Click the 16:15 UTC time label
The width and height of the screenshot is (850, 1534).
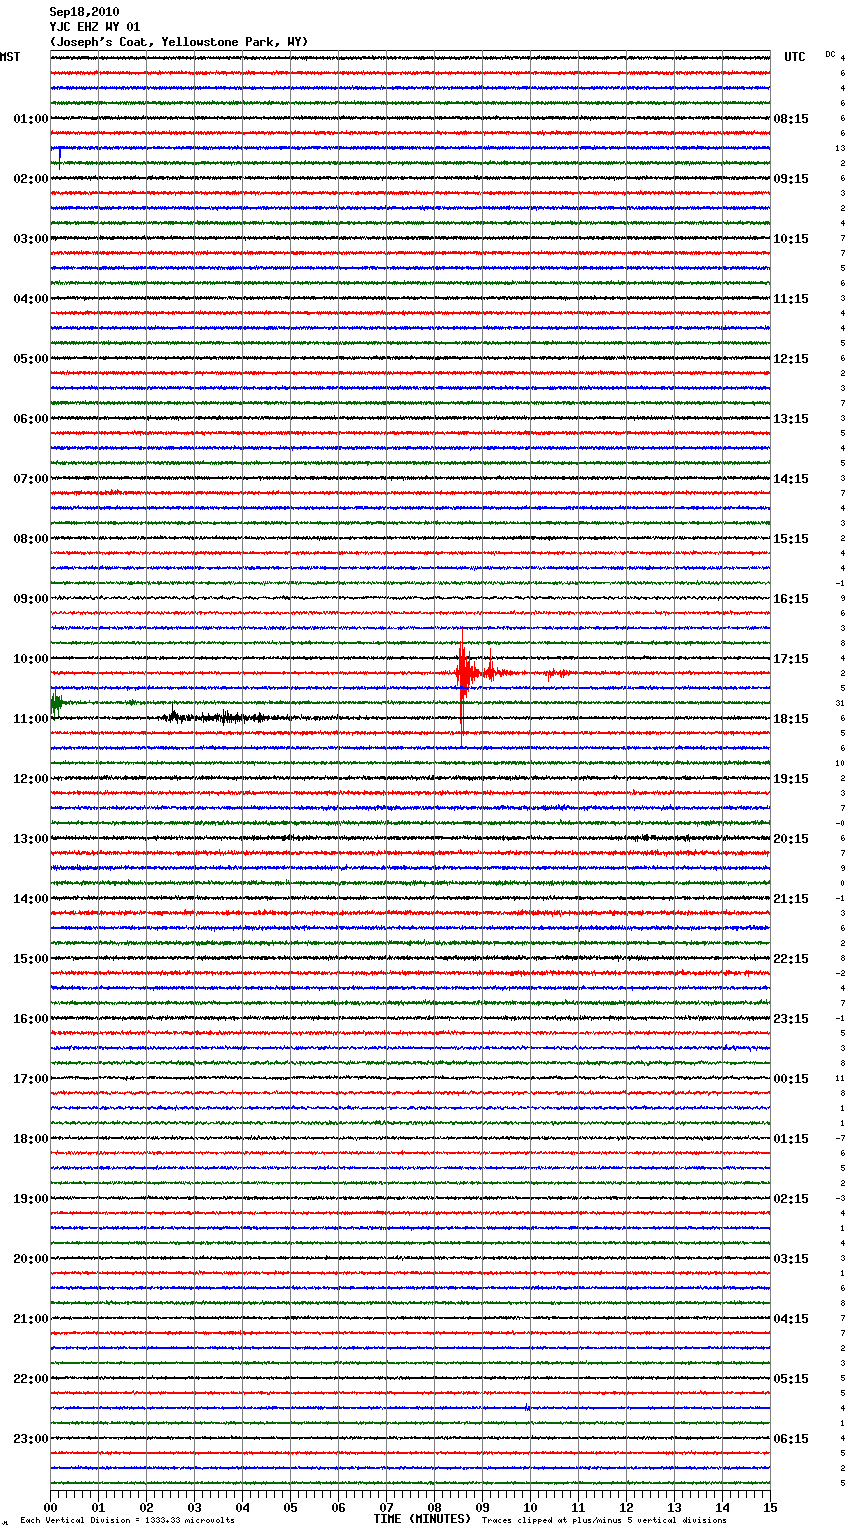click(x=791, y=599)
